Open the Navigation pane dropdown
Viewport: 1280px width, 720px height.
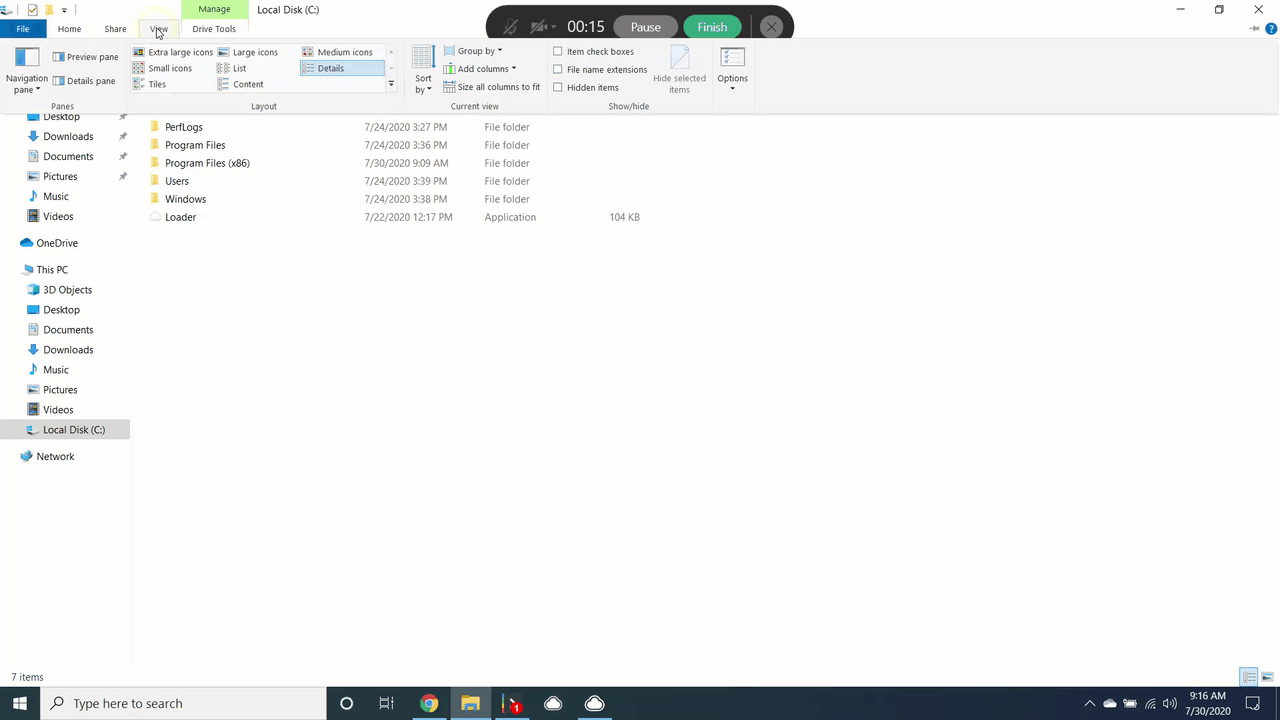[27, 70]
